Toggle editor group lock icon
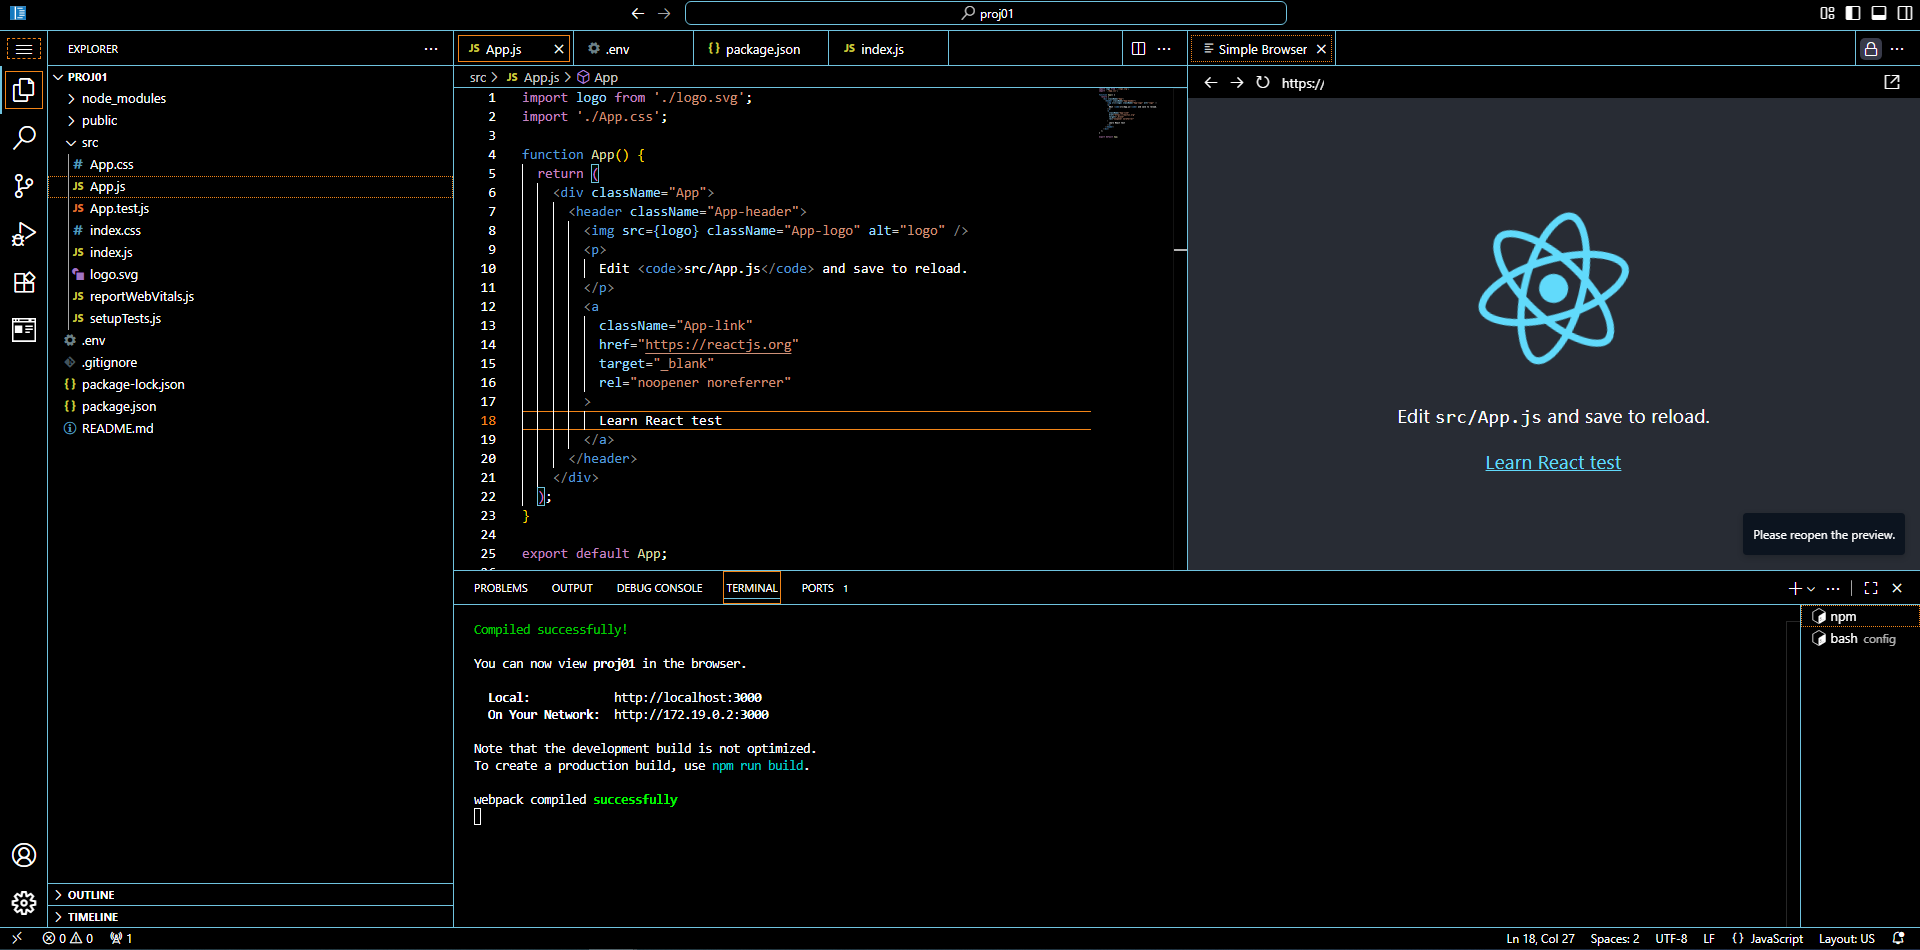The height and width of the screenshot is (950, 1920). point(1870,49)
